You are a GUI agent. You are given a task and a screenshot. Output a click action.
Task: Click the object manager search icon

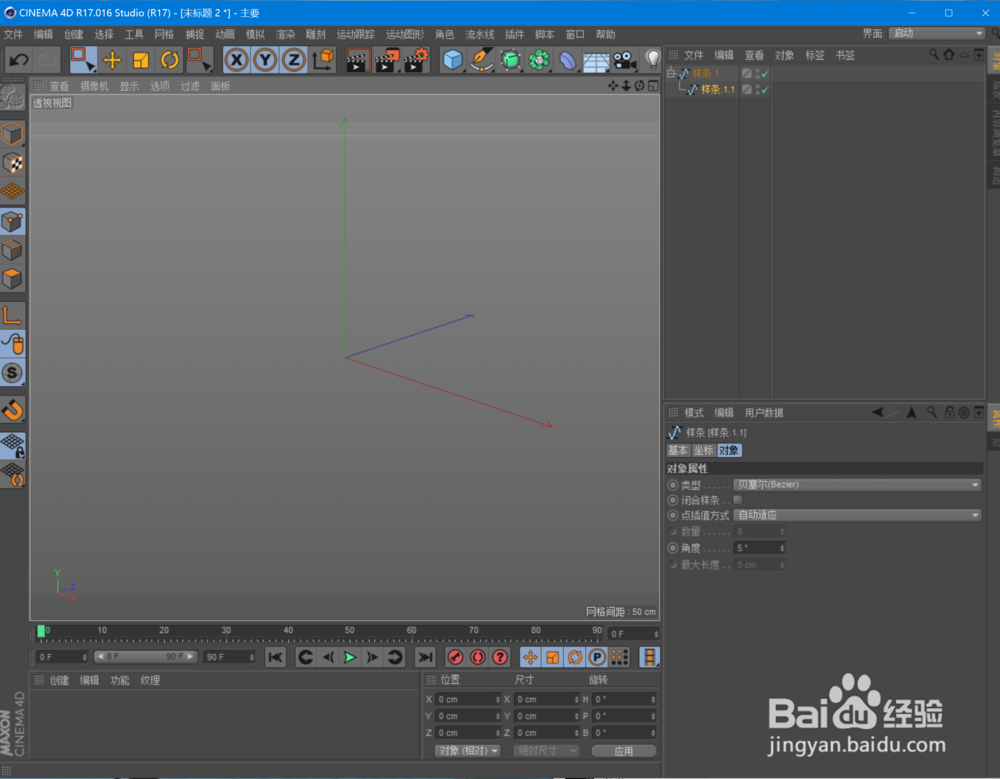[x=934, y=55]
